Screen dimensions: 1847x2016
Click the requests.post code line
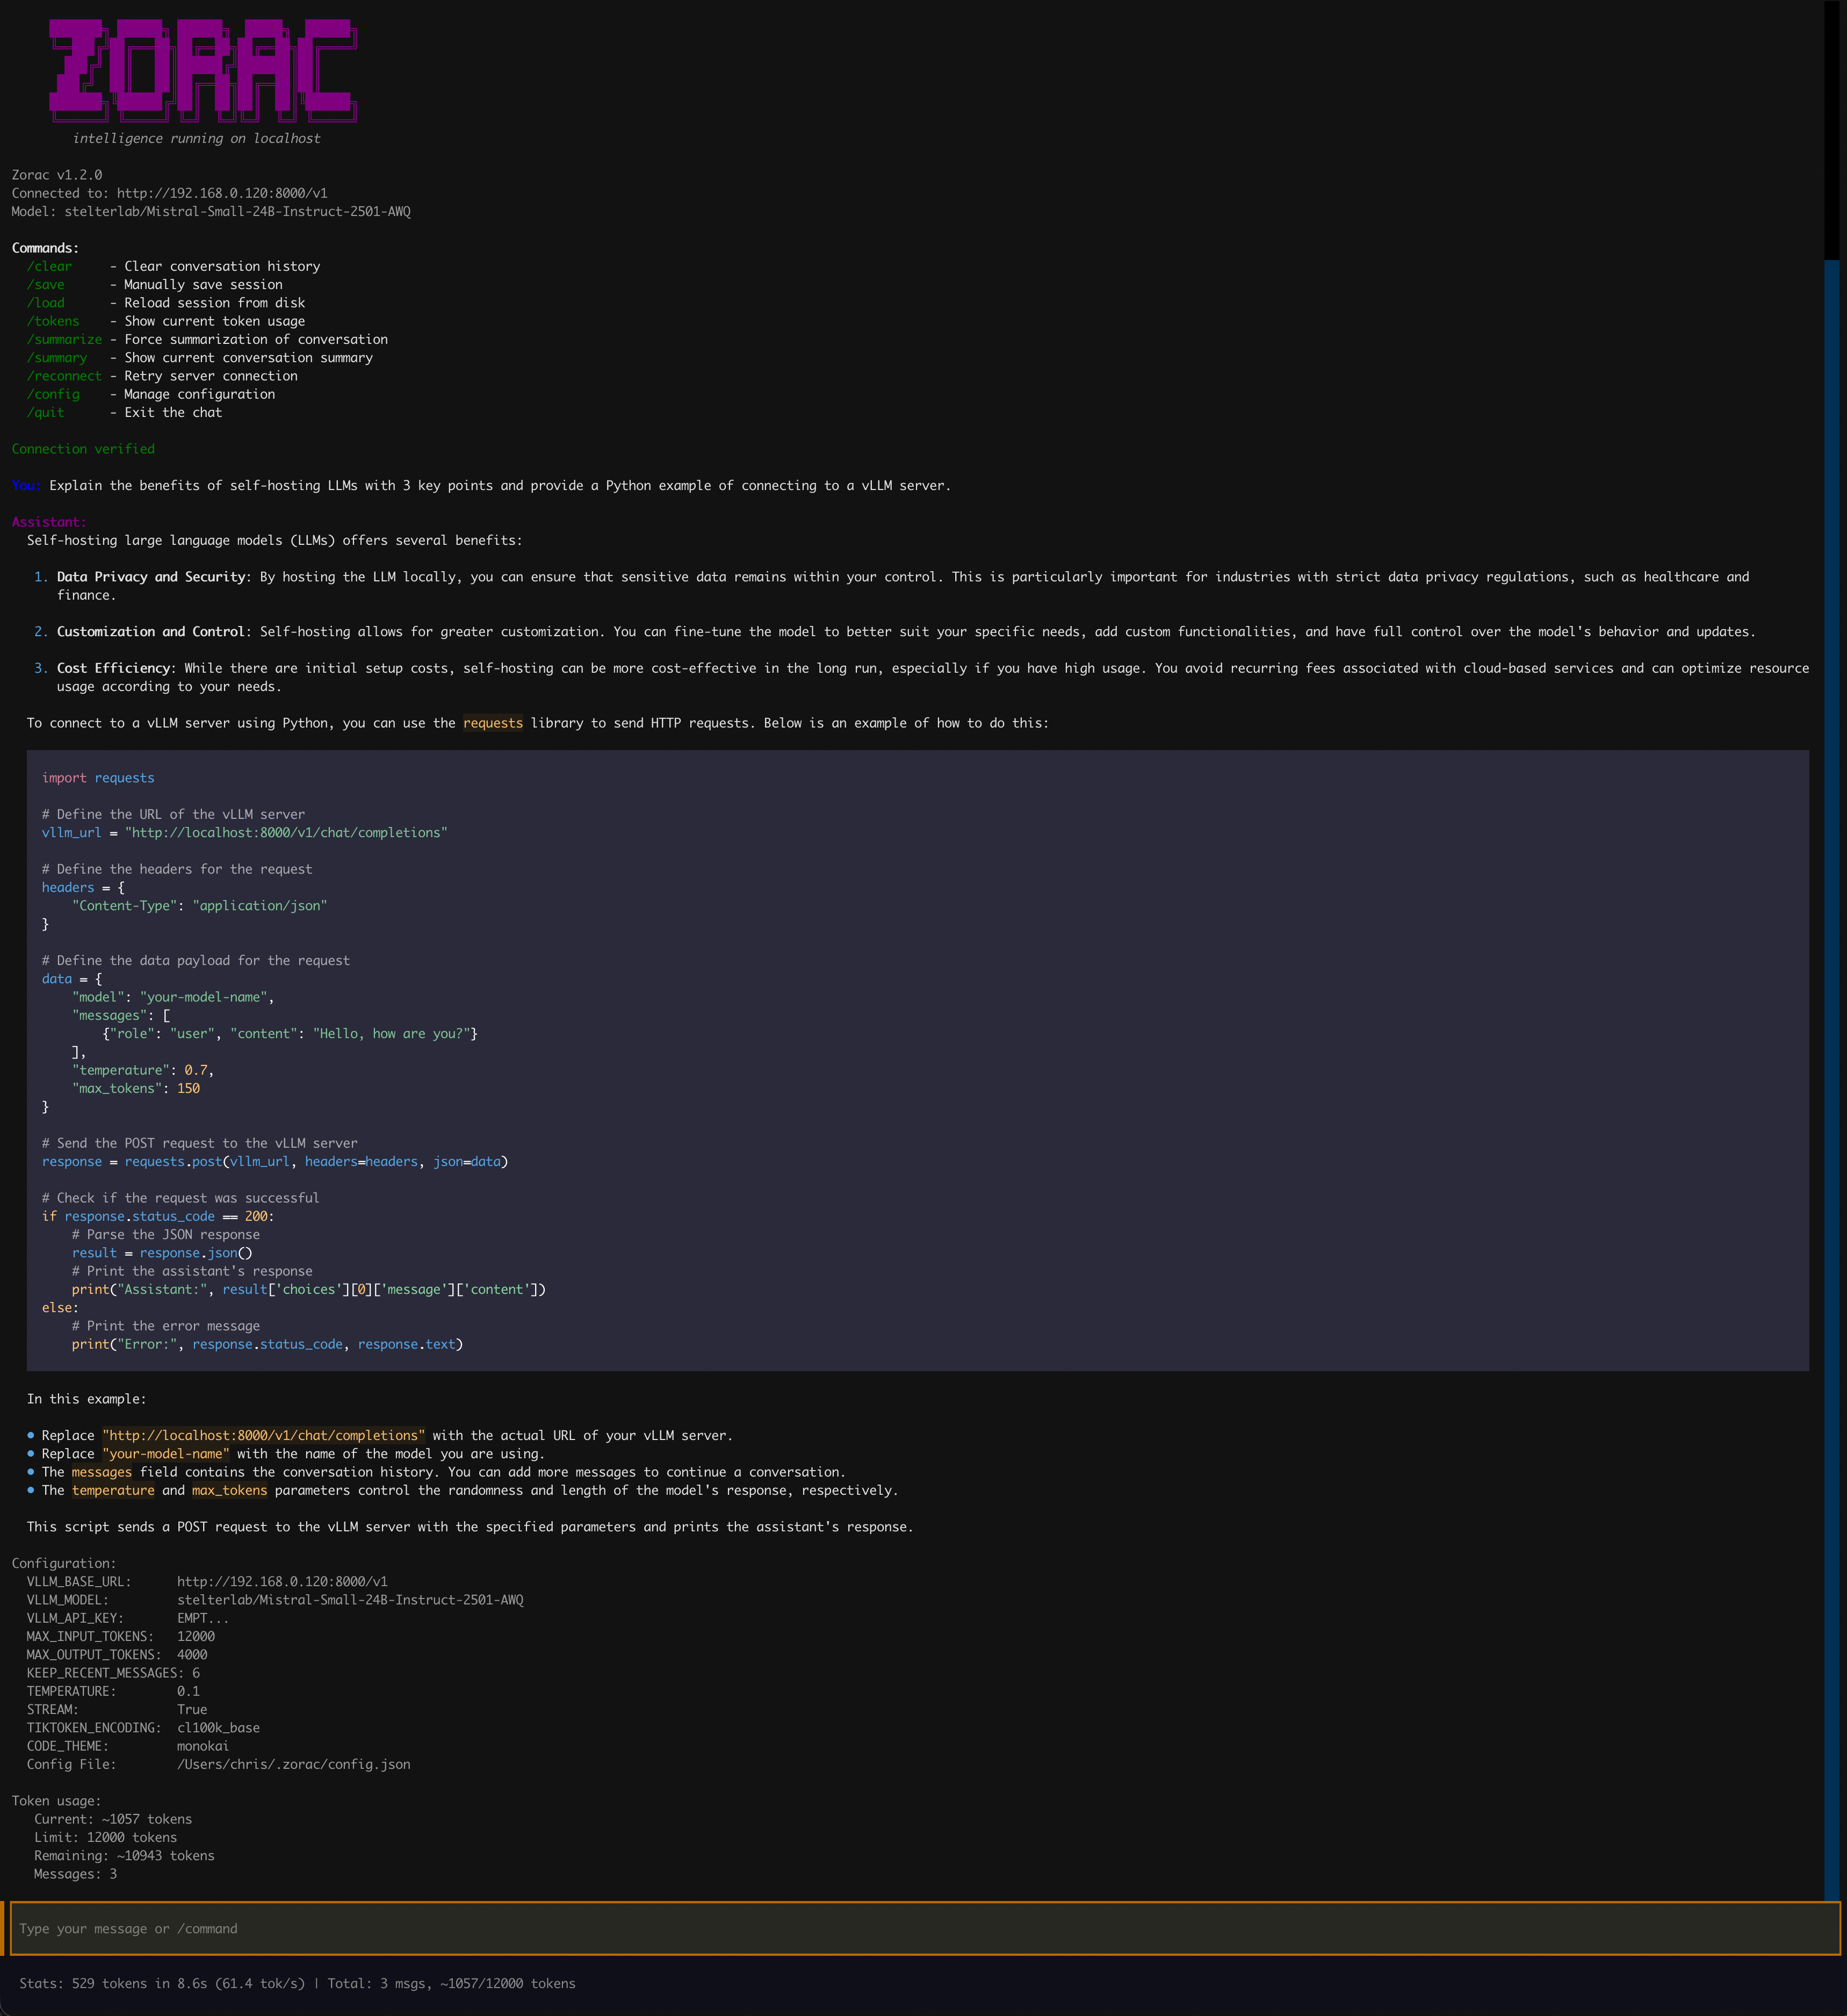pyautogui.click(x=275, y=1162)
